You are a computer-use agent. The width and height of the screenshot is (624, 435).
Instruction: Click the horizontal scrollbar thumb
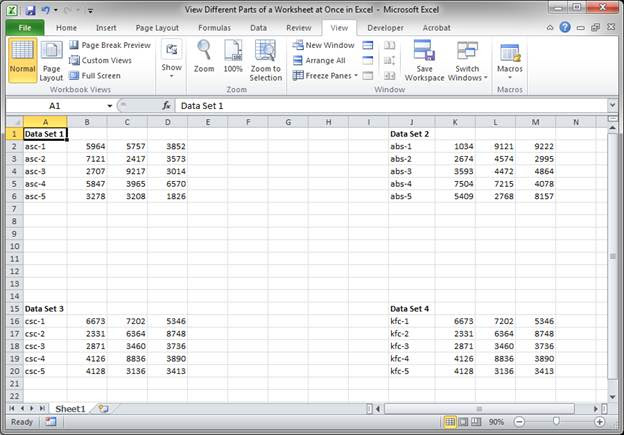479,409
